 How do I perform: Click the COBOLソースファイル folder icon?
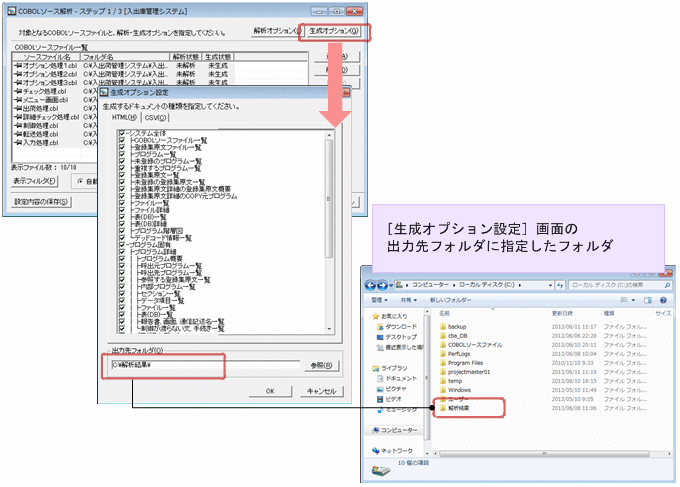tap(443, 345)
